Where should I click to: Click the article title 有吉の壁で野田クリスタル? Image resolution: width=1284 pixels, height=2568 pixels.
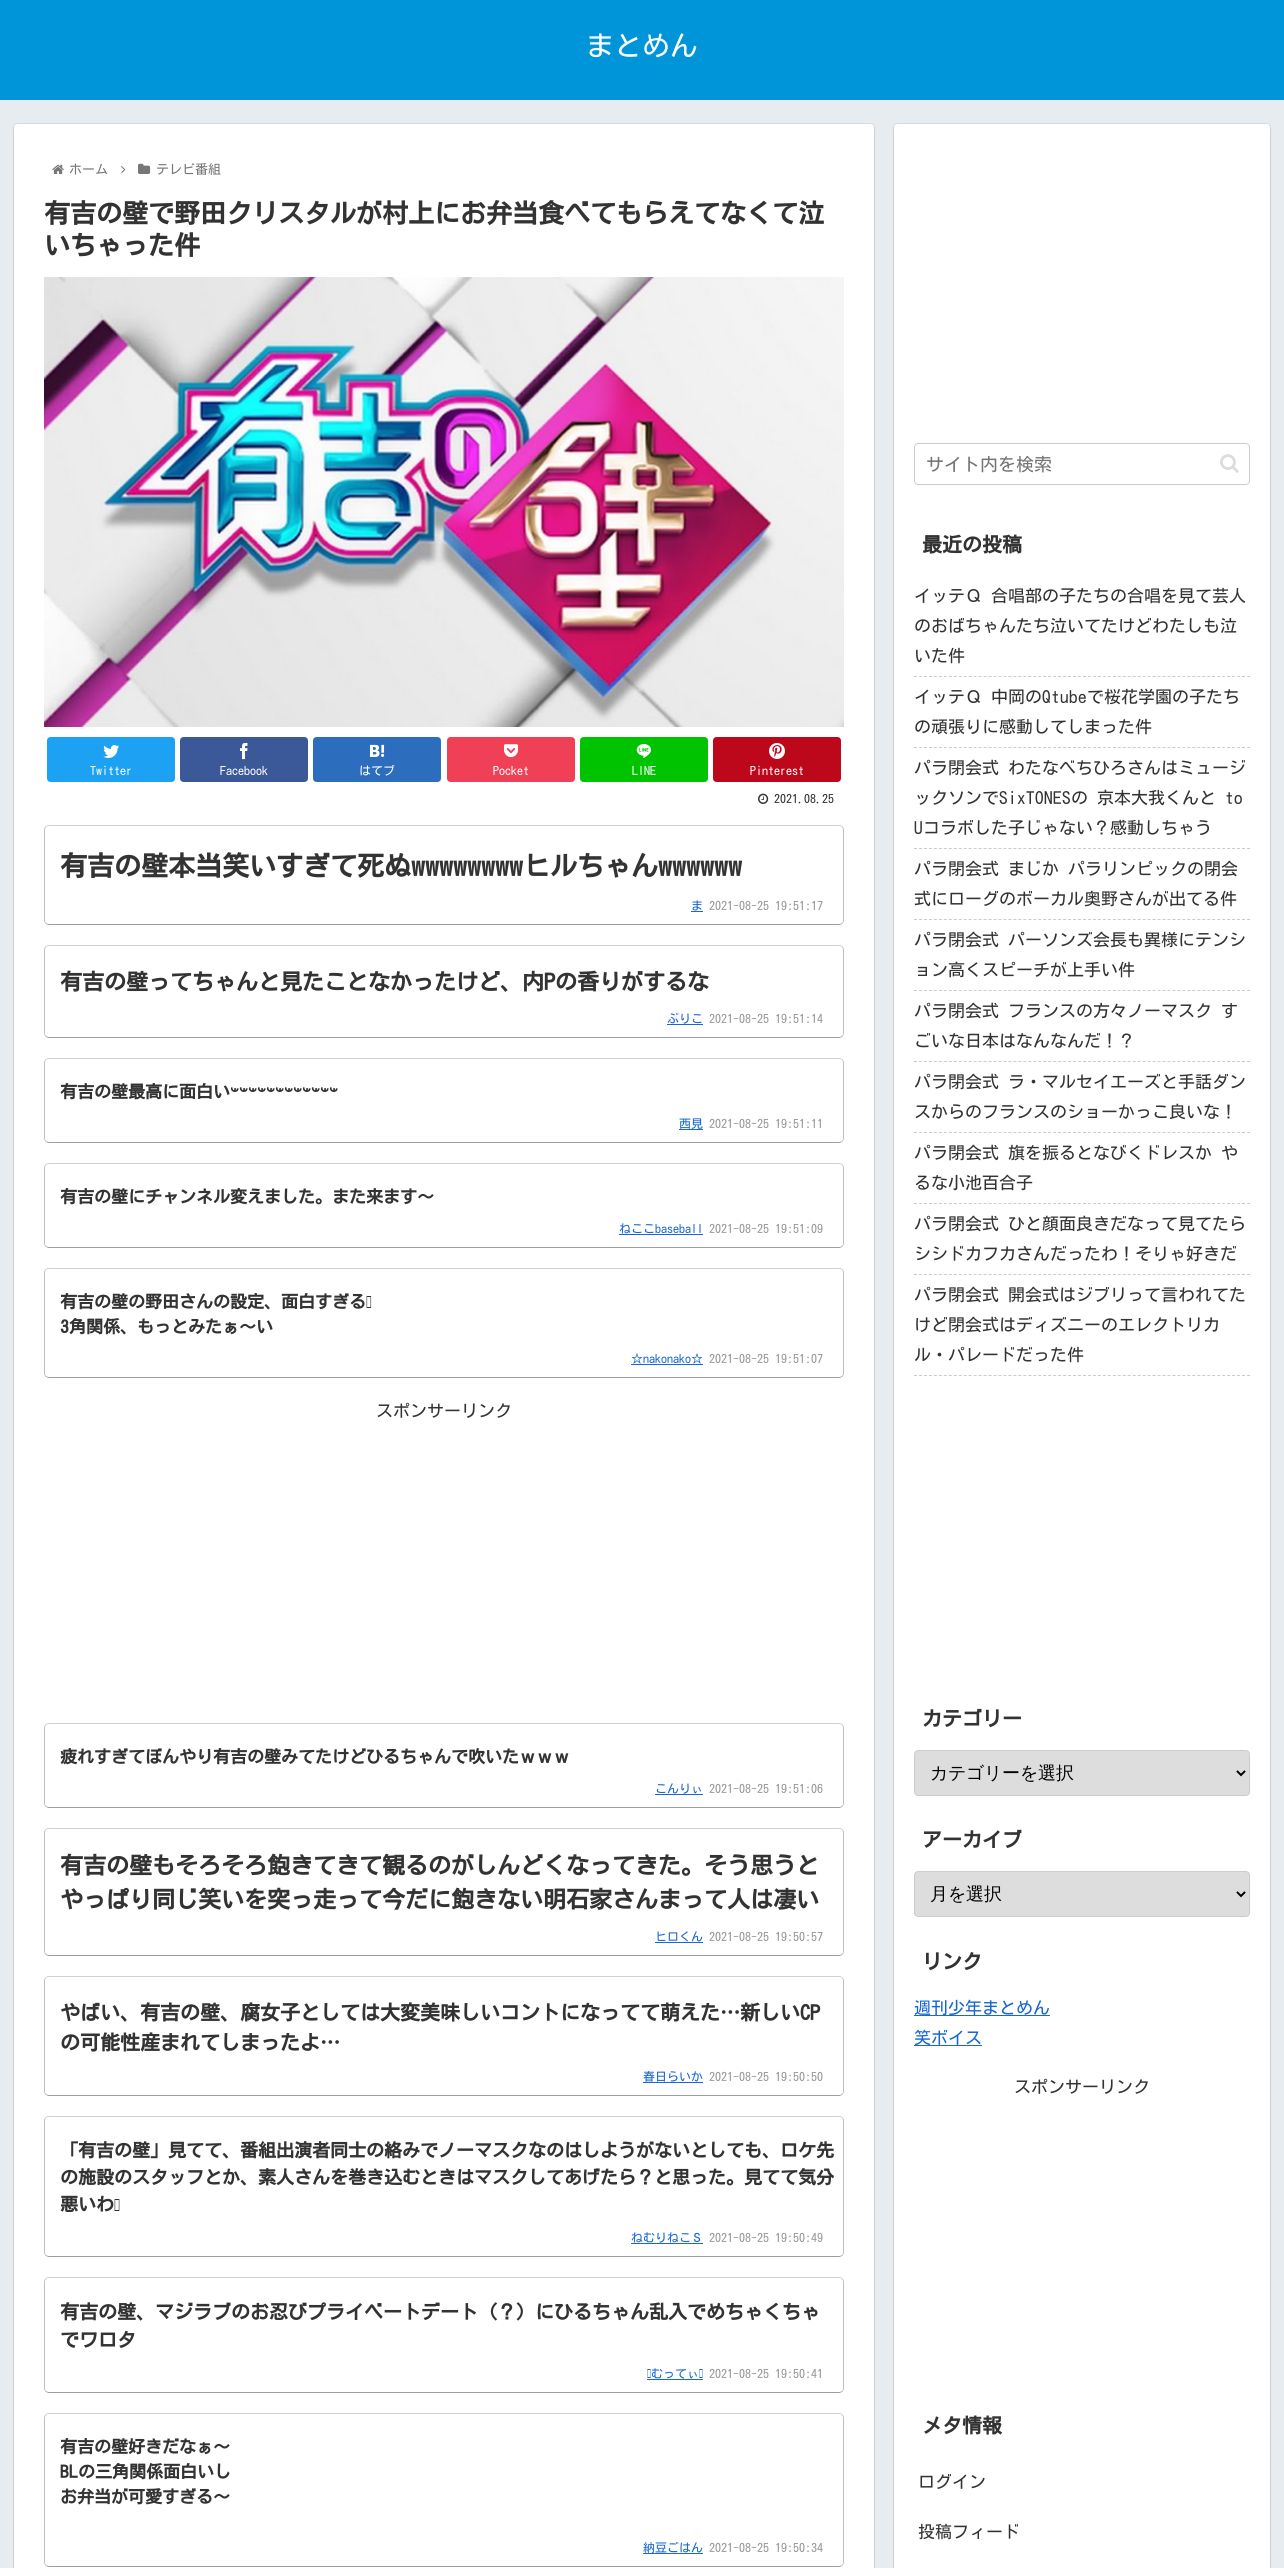(435, 228)
